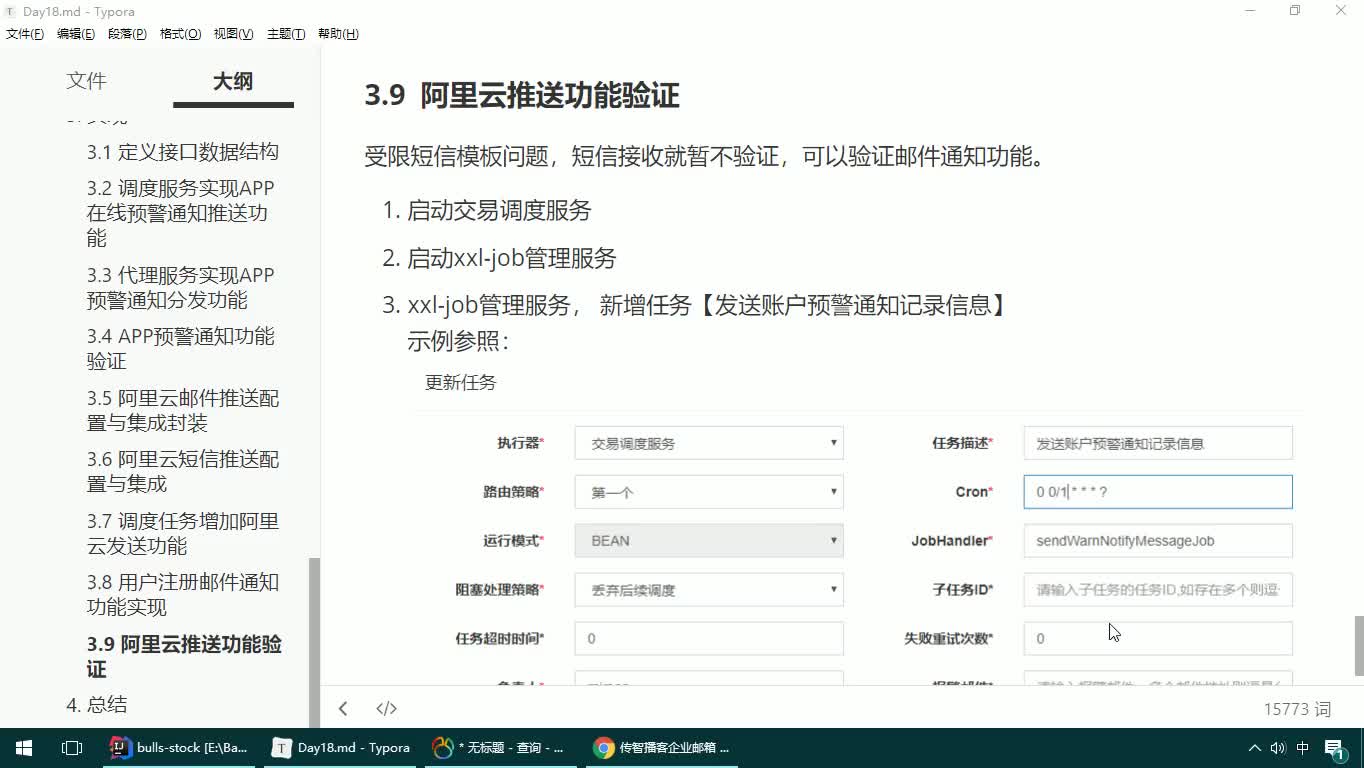Viewport: 1364px width, 768px height.
Task: Switch to Day18.md Typora taskbar button
Action: [x=342, y=748]
